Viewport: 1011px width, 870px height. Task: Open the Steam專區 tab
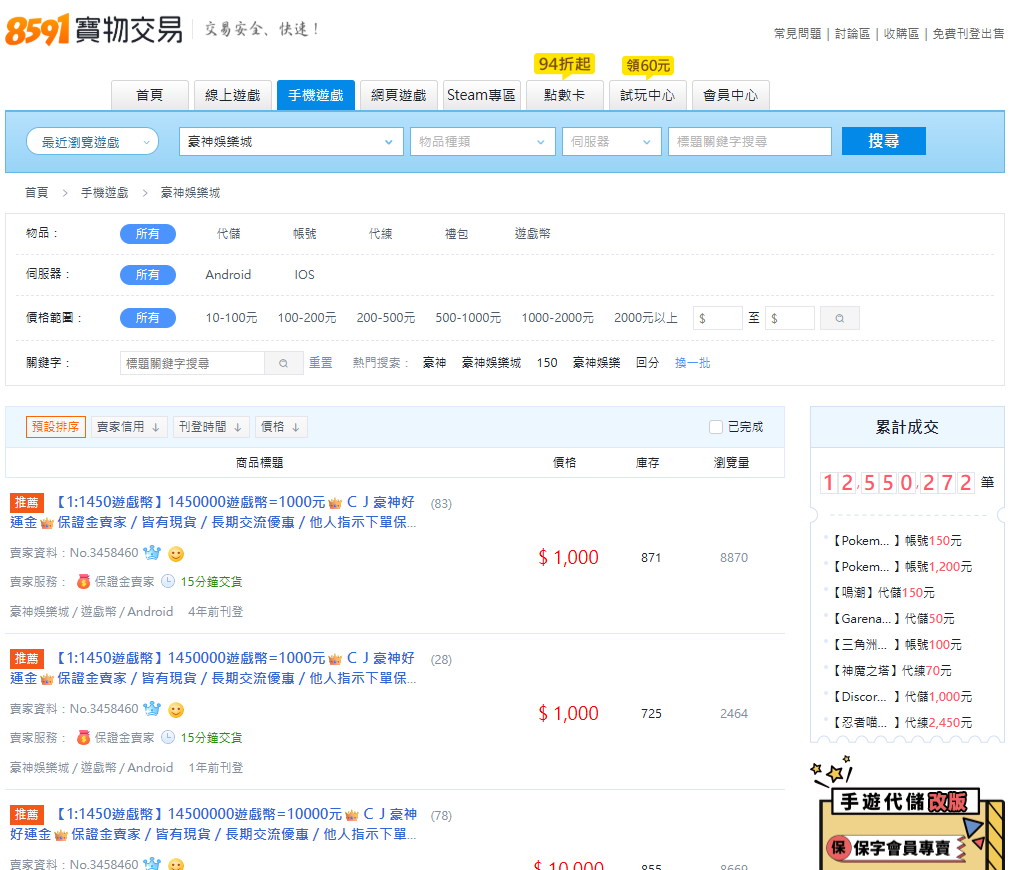[x=482, y=95]
